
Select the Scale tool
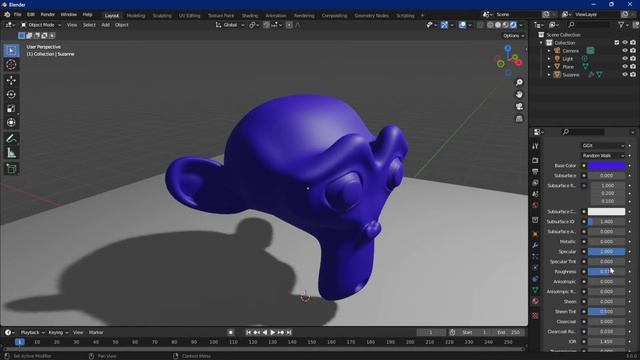click(x=11, y=109)
